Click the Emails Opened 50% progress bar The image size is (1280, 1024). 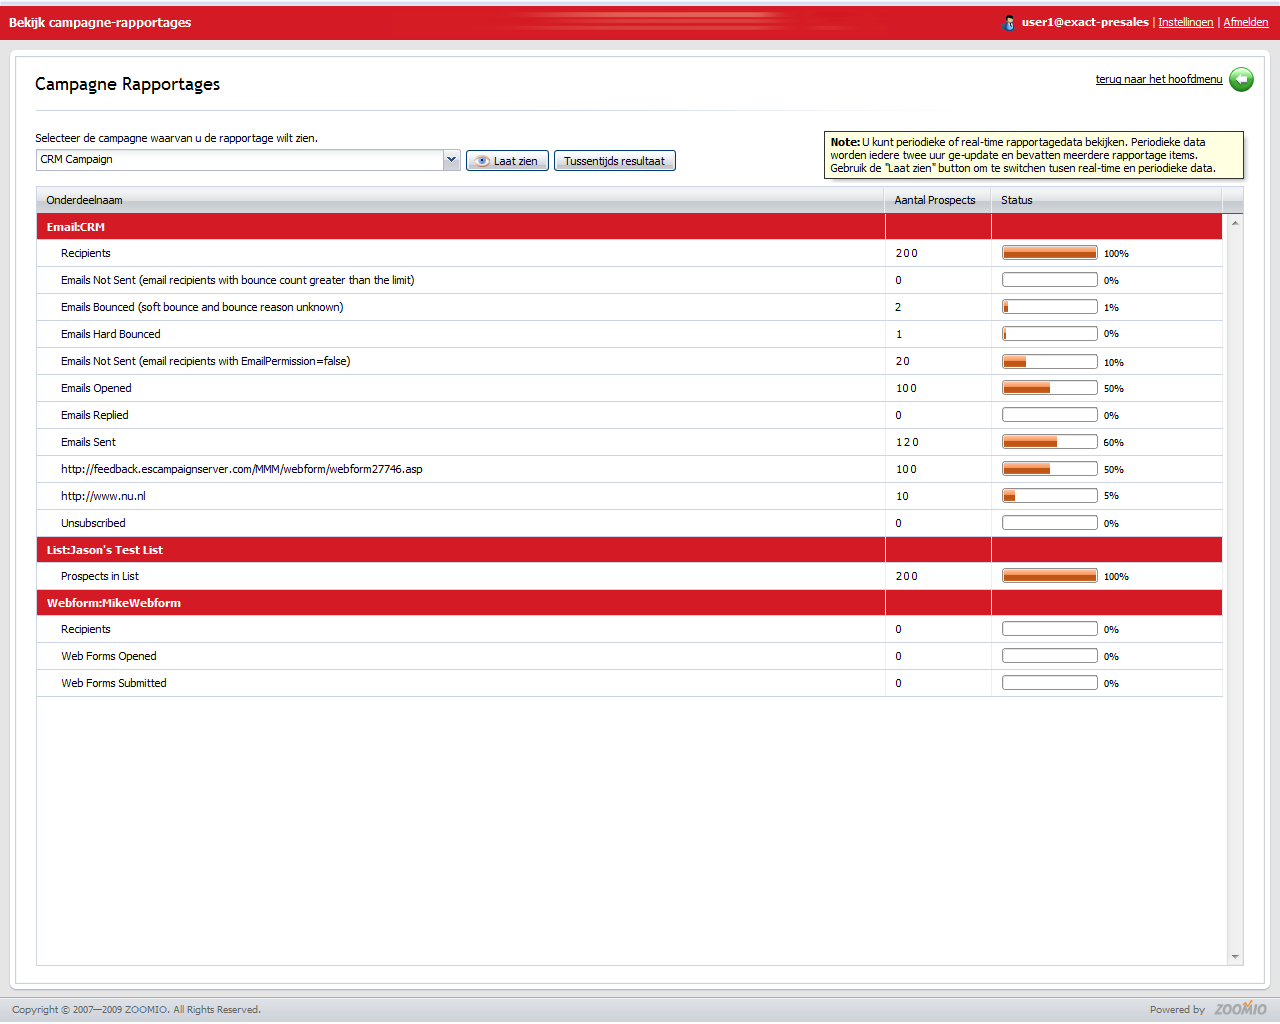point(1050,388)
